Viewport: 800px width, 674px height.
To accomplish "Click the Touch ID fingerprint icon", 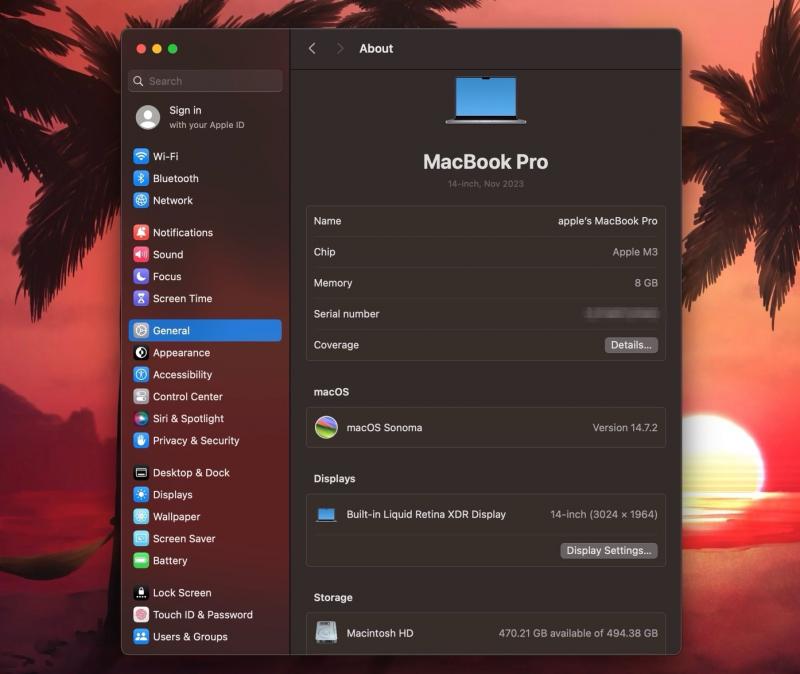I will tap(141, 614).
